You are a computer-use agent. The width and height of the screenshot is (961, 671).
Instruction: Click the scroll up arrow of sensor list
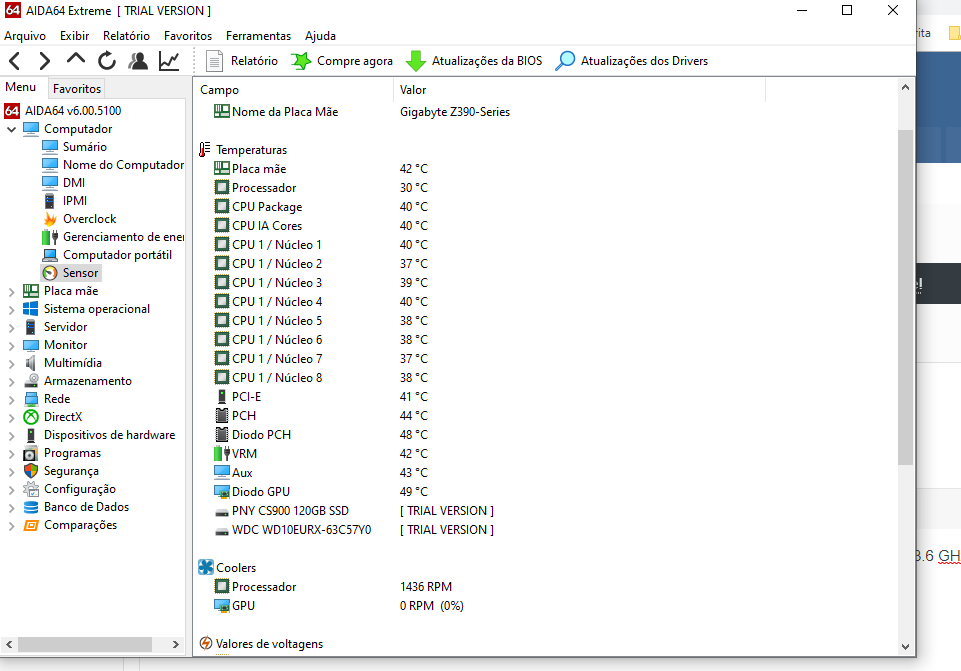click(905, 88)
